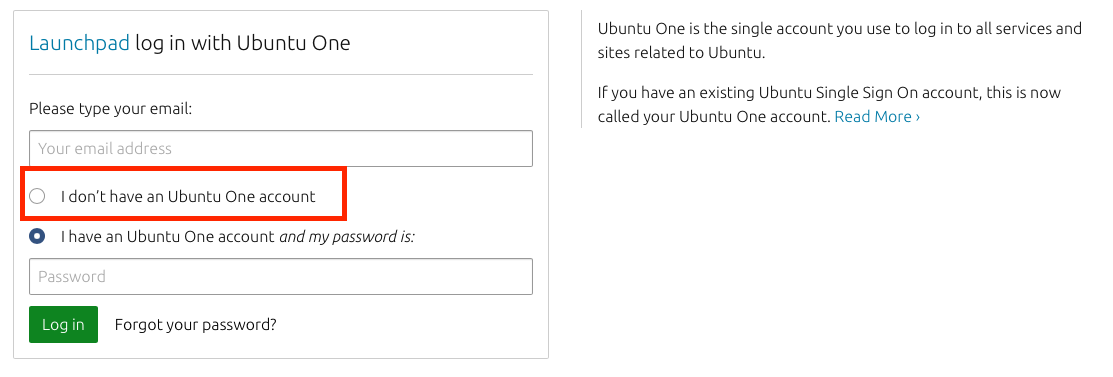Focus the Password input field
1113x377 pixels.
(x=280, y=276)
